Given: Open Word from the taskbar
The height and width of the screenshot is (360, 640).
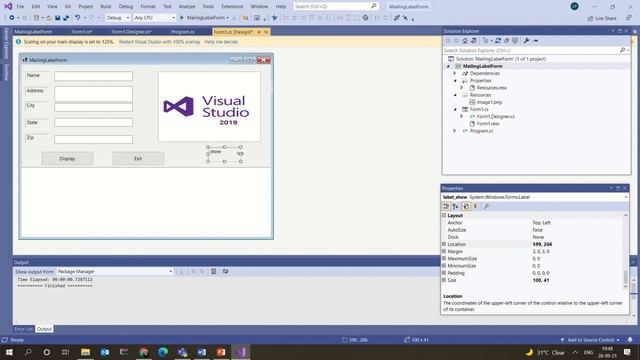Looking at the screenshot, I should pos(202,352).
